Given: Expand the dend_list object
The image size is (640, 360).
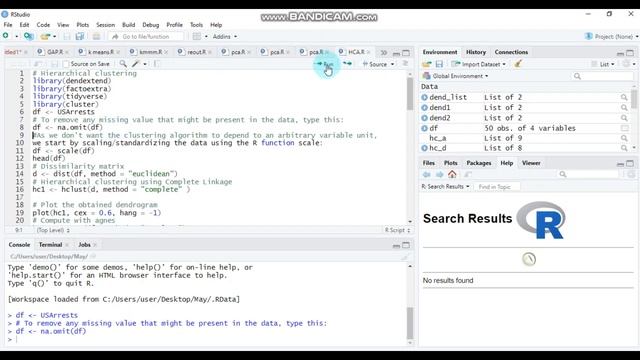Looking at the screenshot, I should tap(424, 97).
